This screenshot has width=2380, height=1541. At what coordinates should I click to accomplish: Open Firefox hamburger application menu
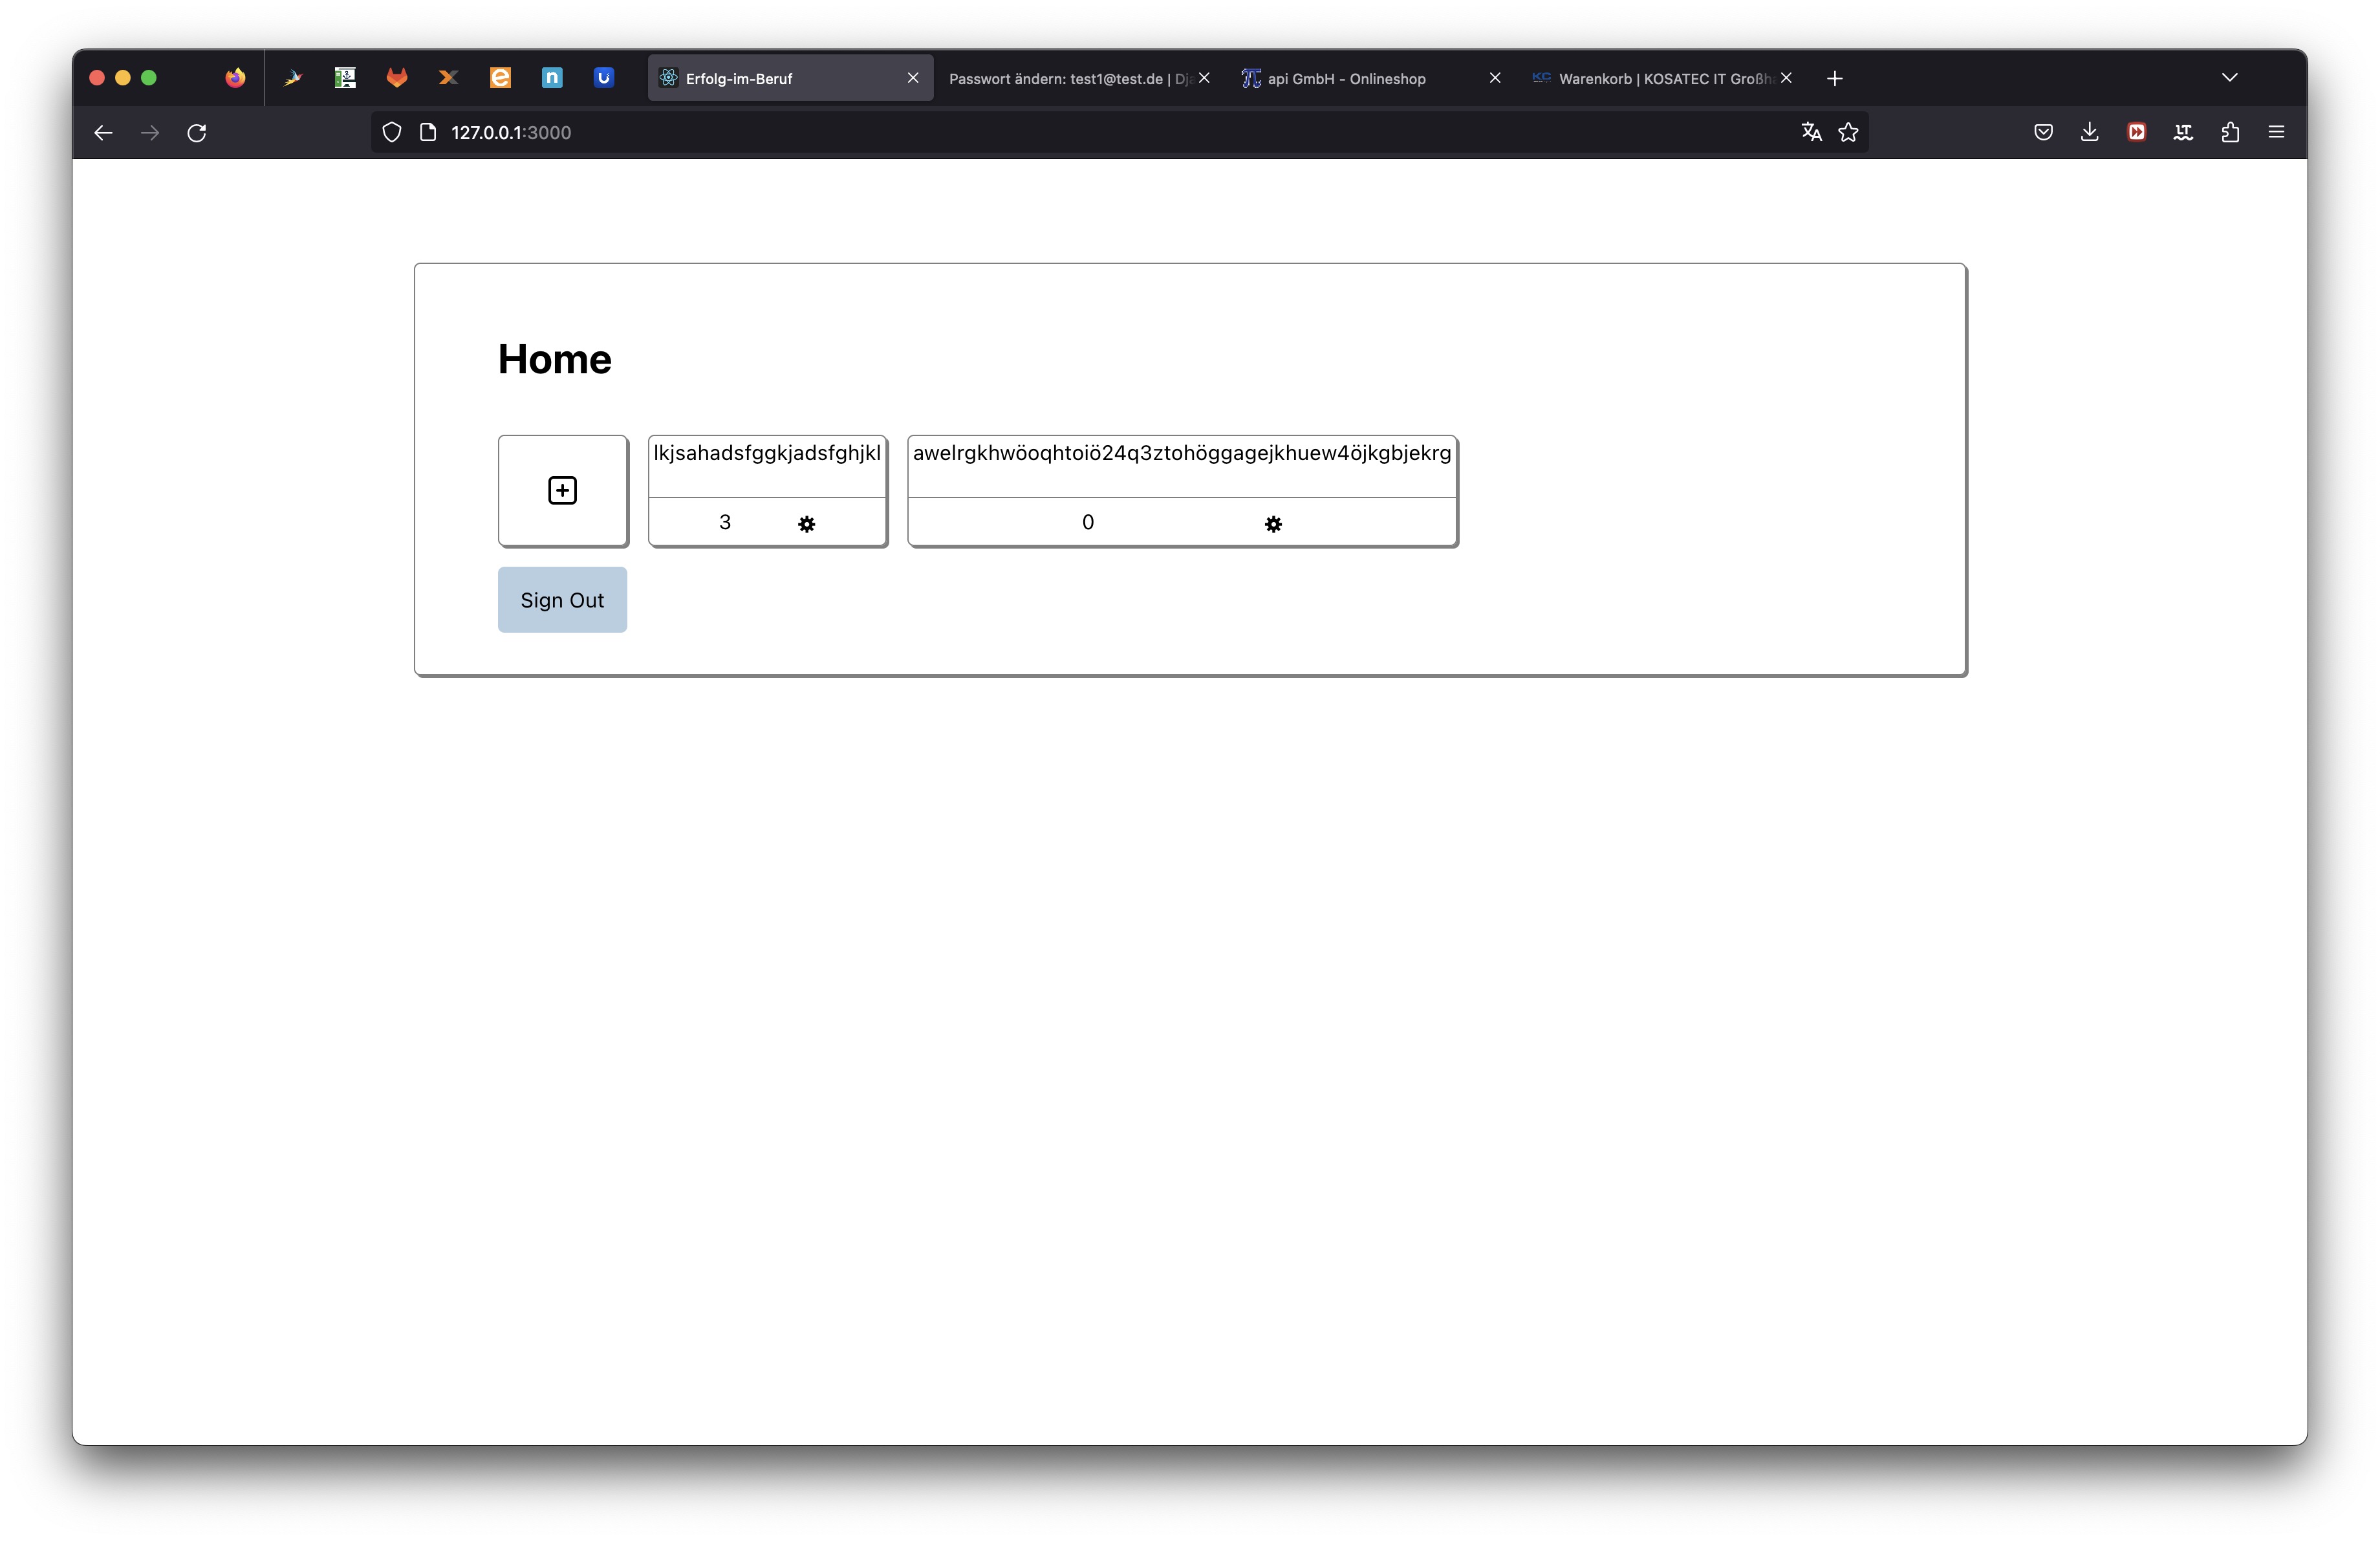[2276, 132]
